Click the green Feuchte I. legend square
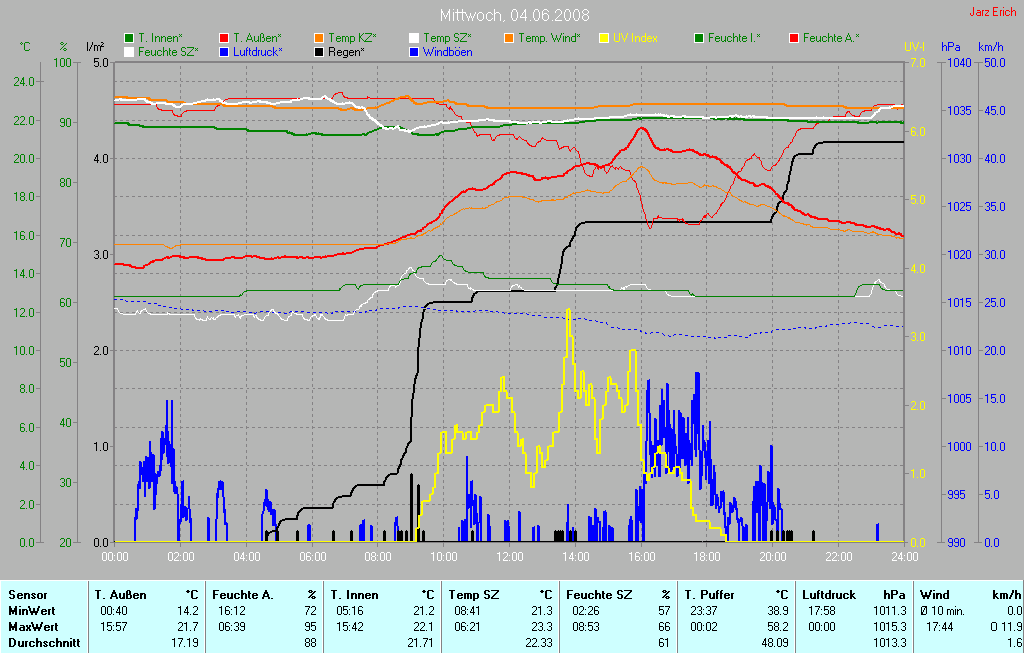This screenshot has width=1024, height=653. 699,38
